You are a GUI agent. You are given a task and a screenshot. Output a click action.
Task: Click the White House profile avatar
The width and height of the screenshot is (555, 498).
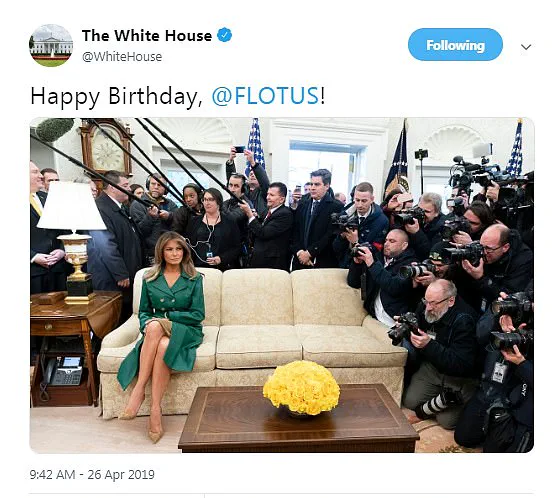(51, 45)
